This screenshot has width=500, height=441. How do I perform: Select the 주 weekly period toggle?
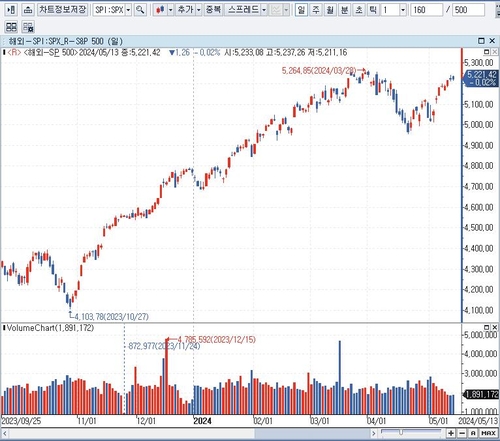click(315, 10)
